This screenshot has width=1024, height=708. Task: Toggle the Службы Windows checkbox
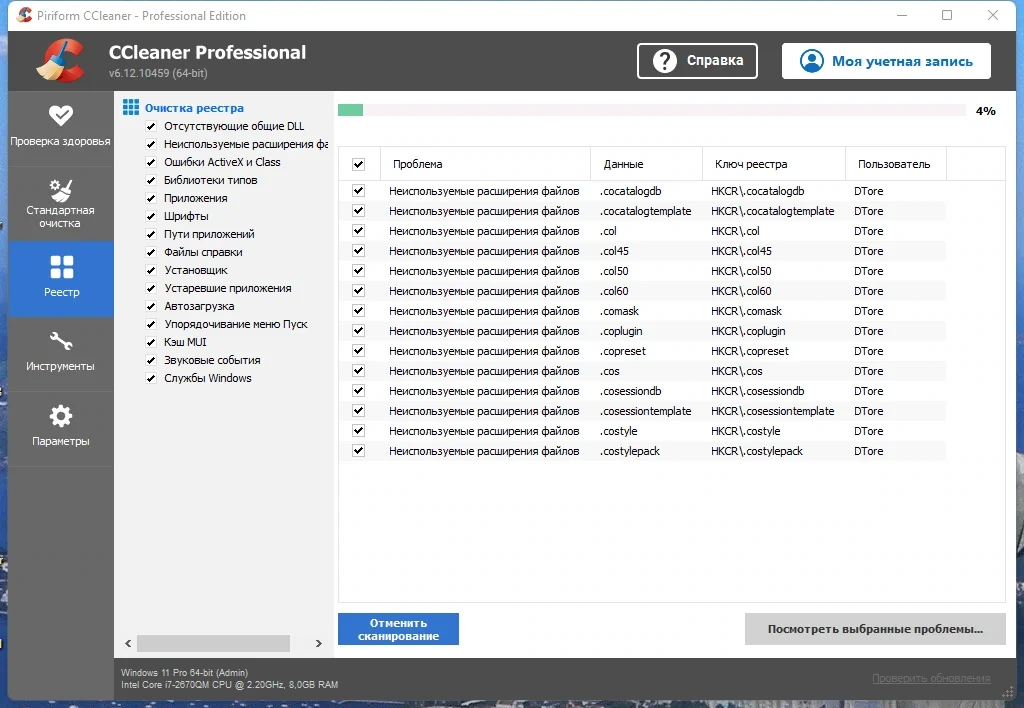point(151,378)
